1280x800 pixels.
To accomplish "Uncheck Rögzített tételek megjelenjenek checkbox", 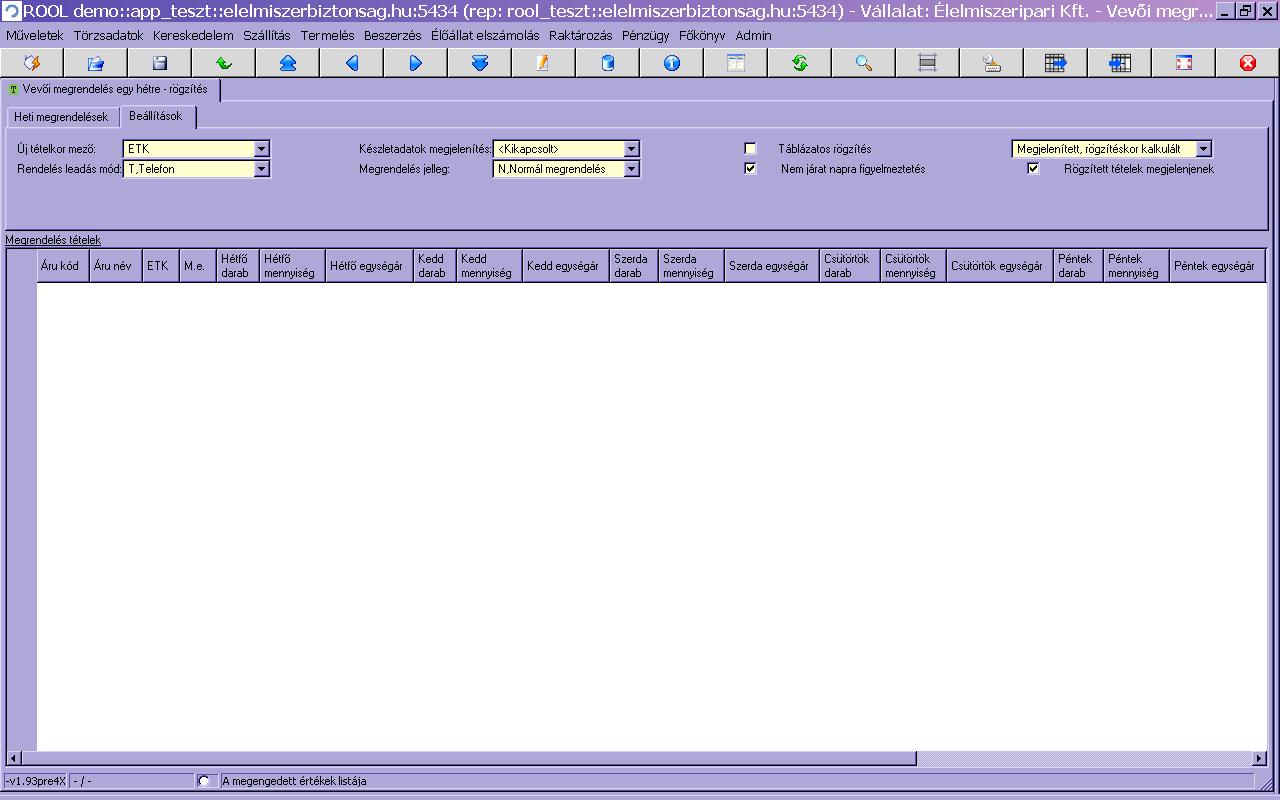I will point(1033,169).
